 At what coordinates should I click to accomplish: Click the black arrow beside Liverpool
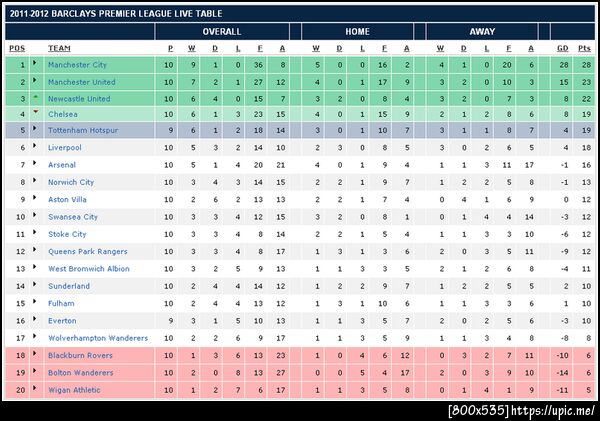coord(37,147)
